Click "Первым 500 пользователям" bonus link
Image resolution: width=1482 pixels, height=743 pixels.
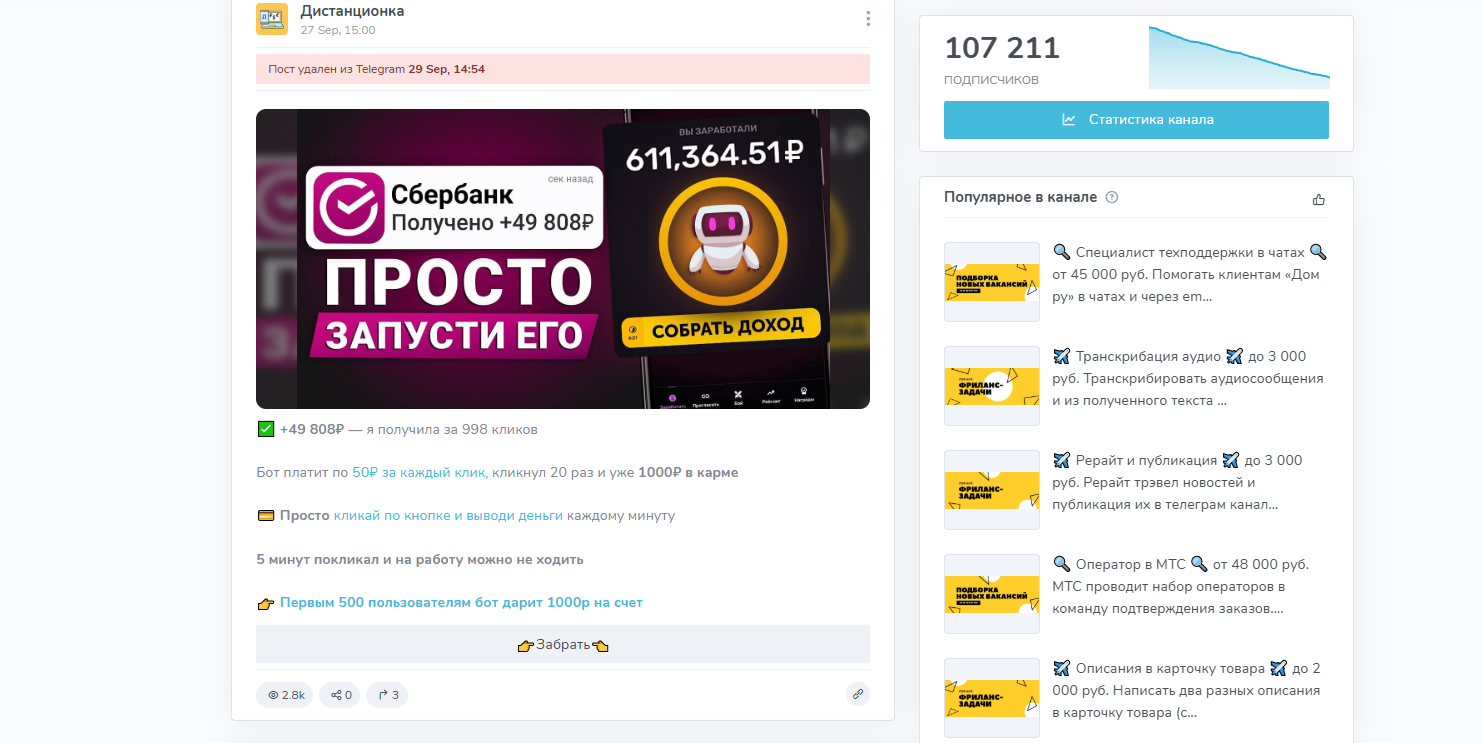[461, 603]
